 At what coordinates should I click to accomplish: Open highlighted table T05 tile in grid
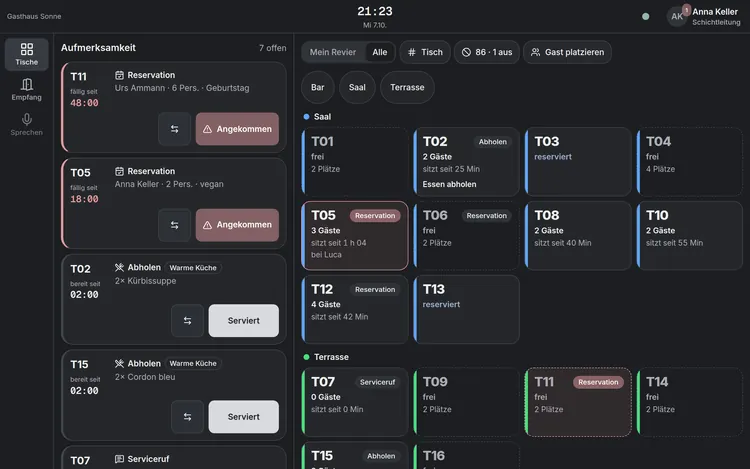coord(354,236)
